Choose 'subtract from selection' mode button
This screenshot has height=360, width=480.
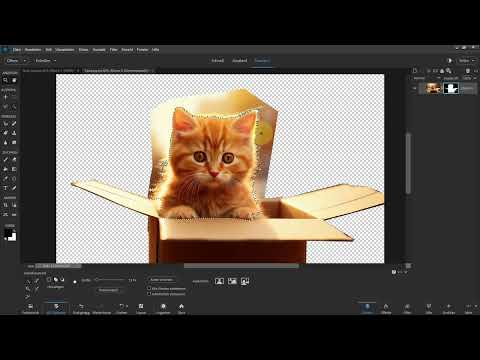(x=62, y=279)
